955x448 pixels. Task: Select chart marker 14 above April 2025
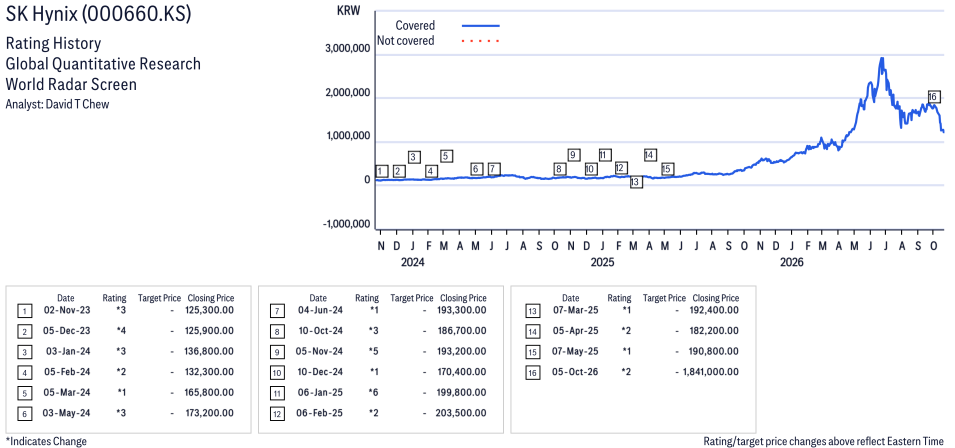[649, 155]
